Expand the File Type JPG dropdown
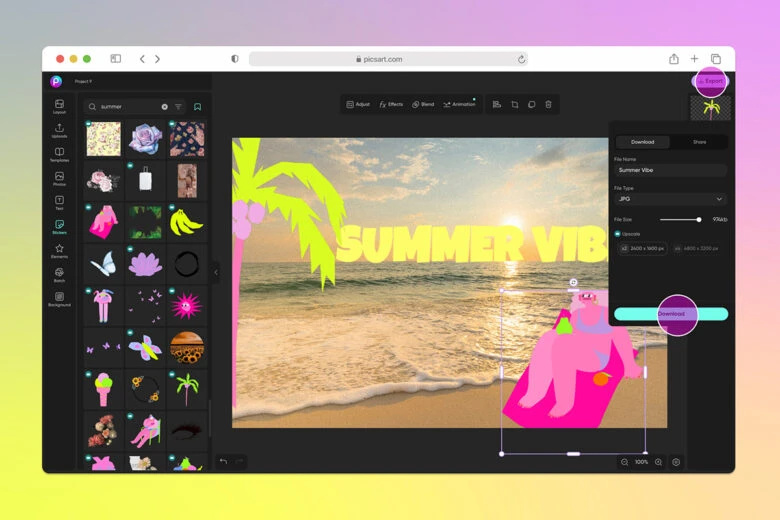 (670, 199)
